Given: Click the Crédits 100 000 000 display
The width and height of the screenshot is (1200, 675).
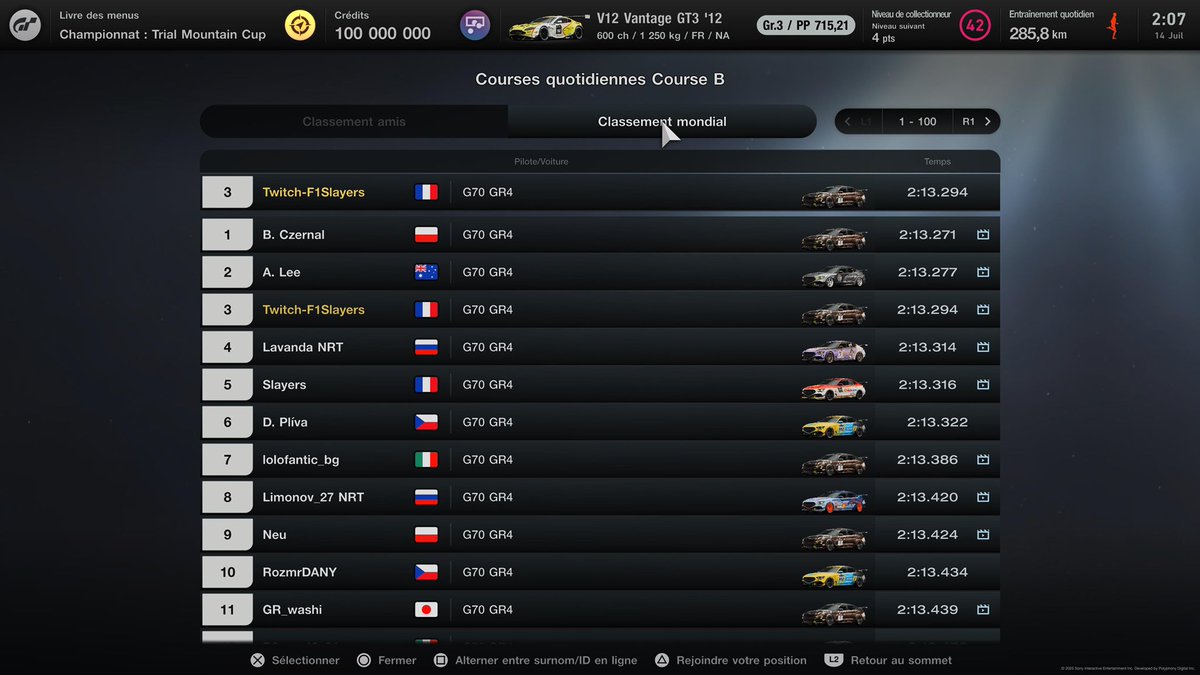Looking at the screenshot, I should point(382,27).
